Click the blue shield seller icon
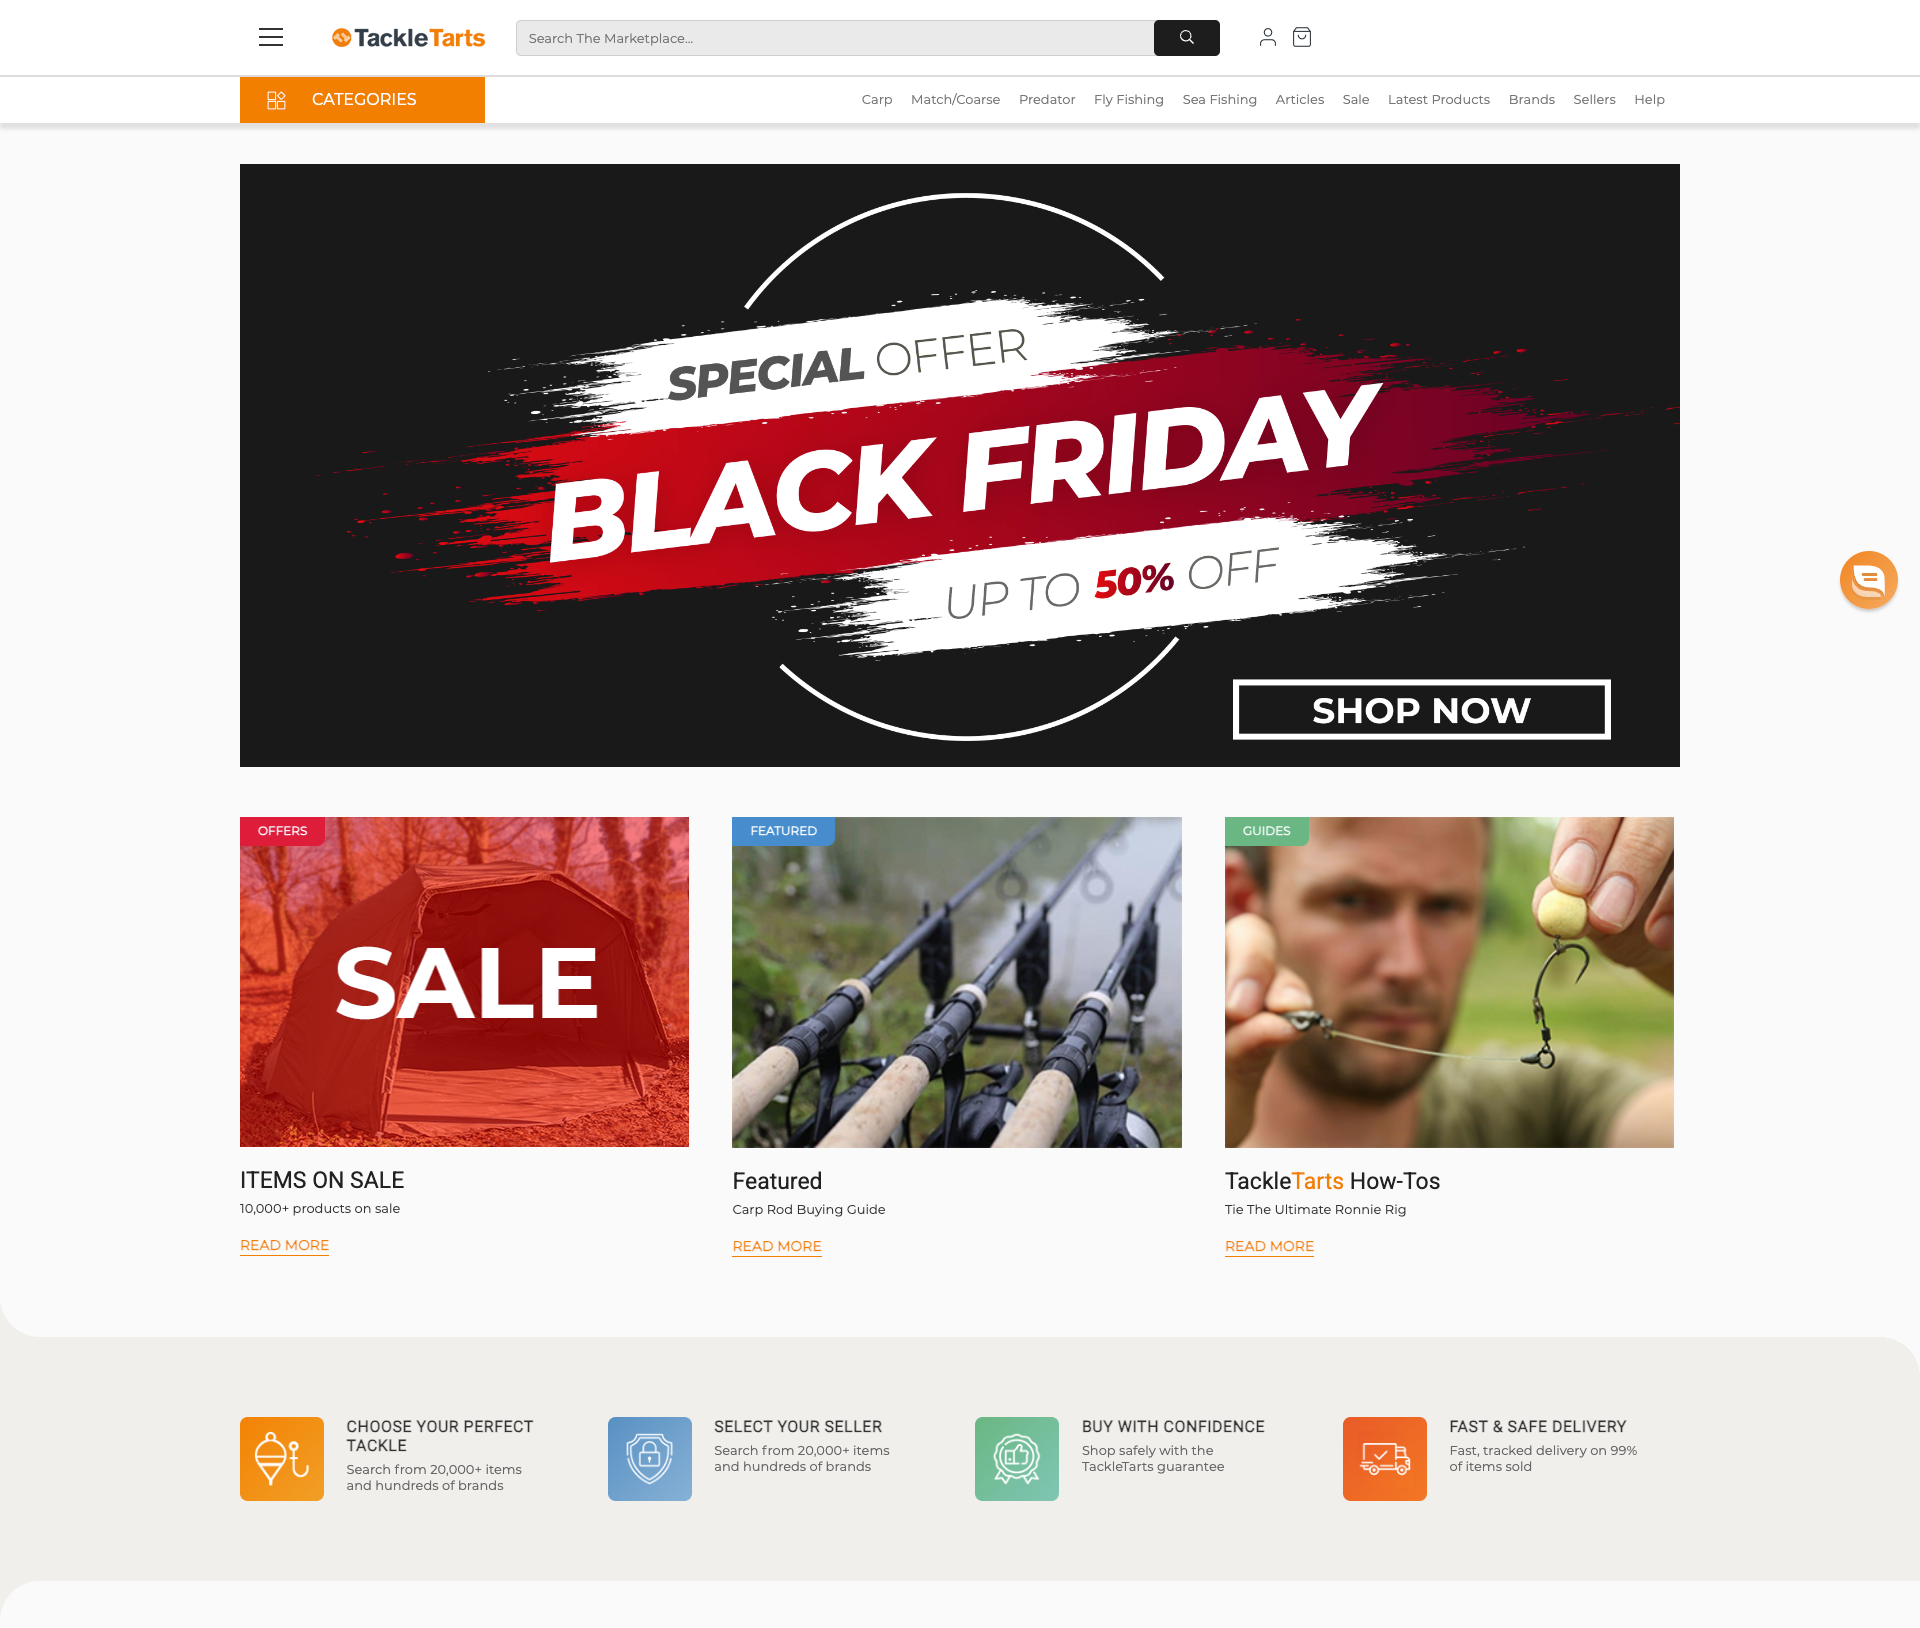 (650, 1458)
